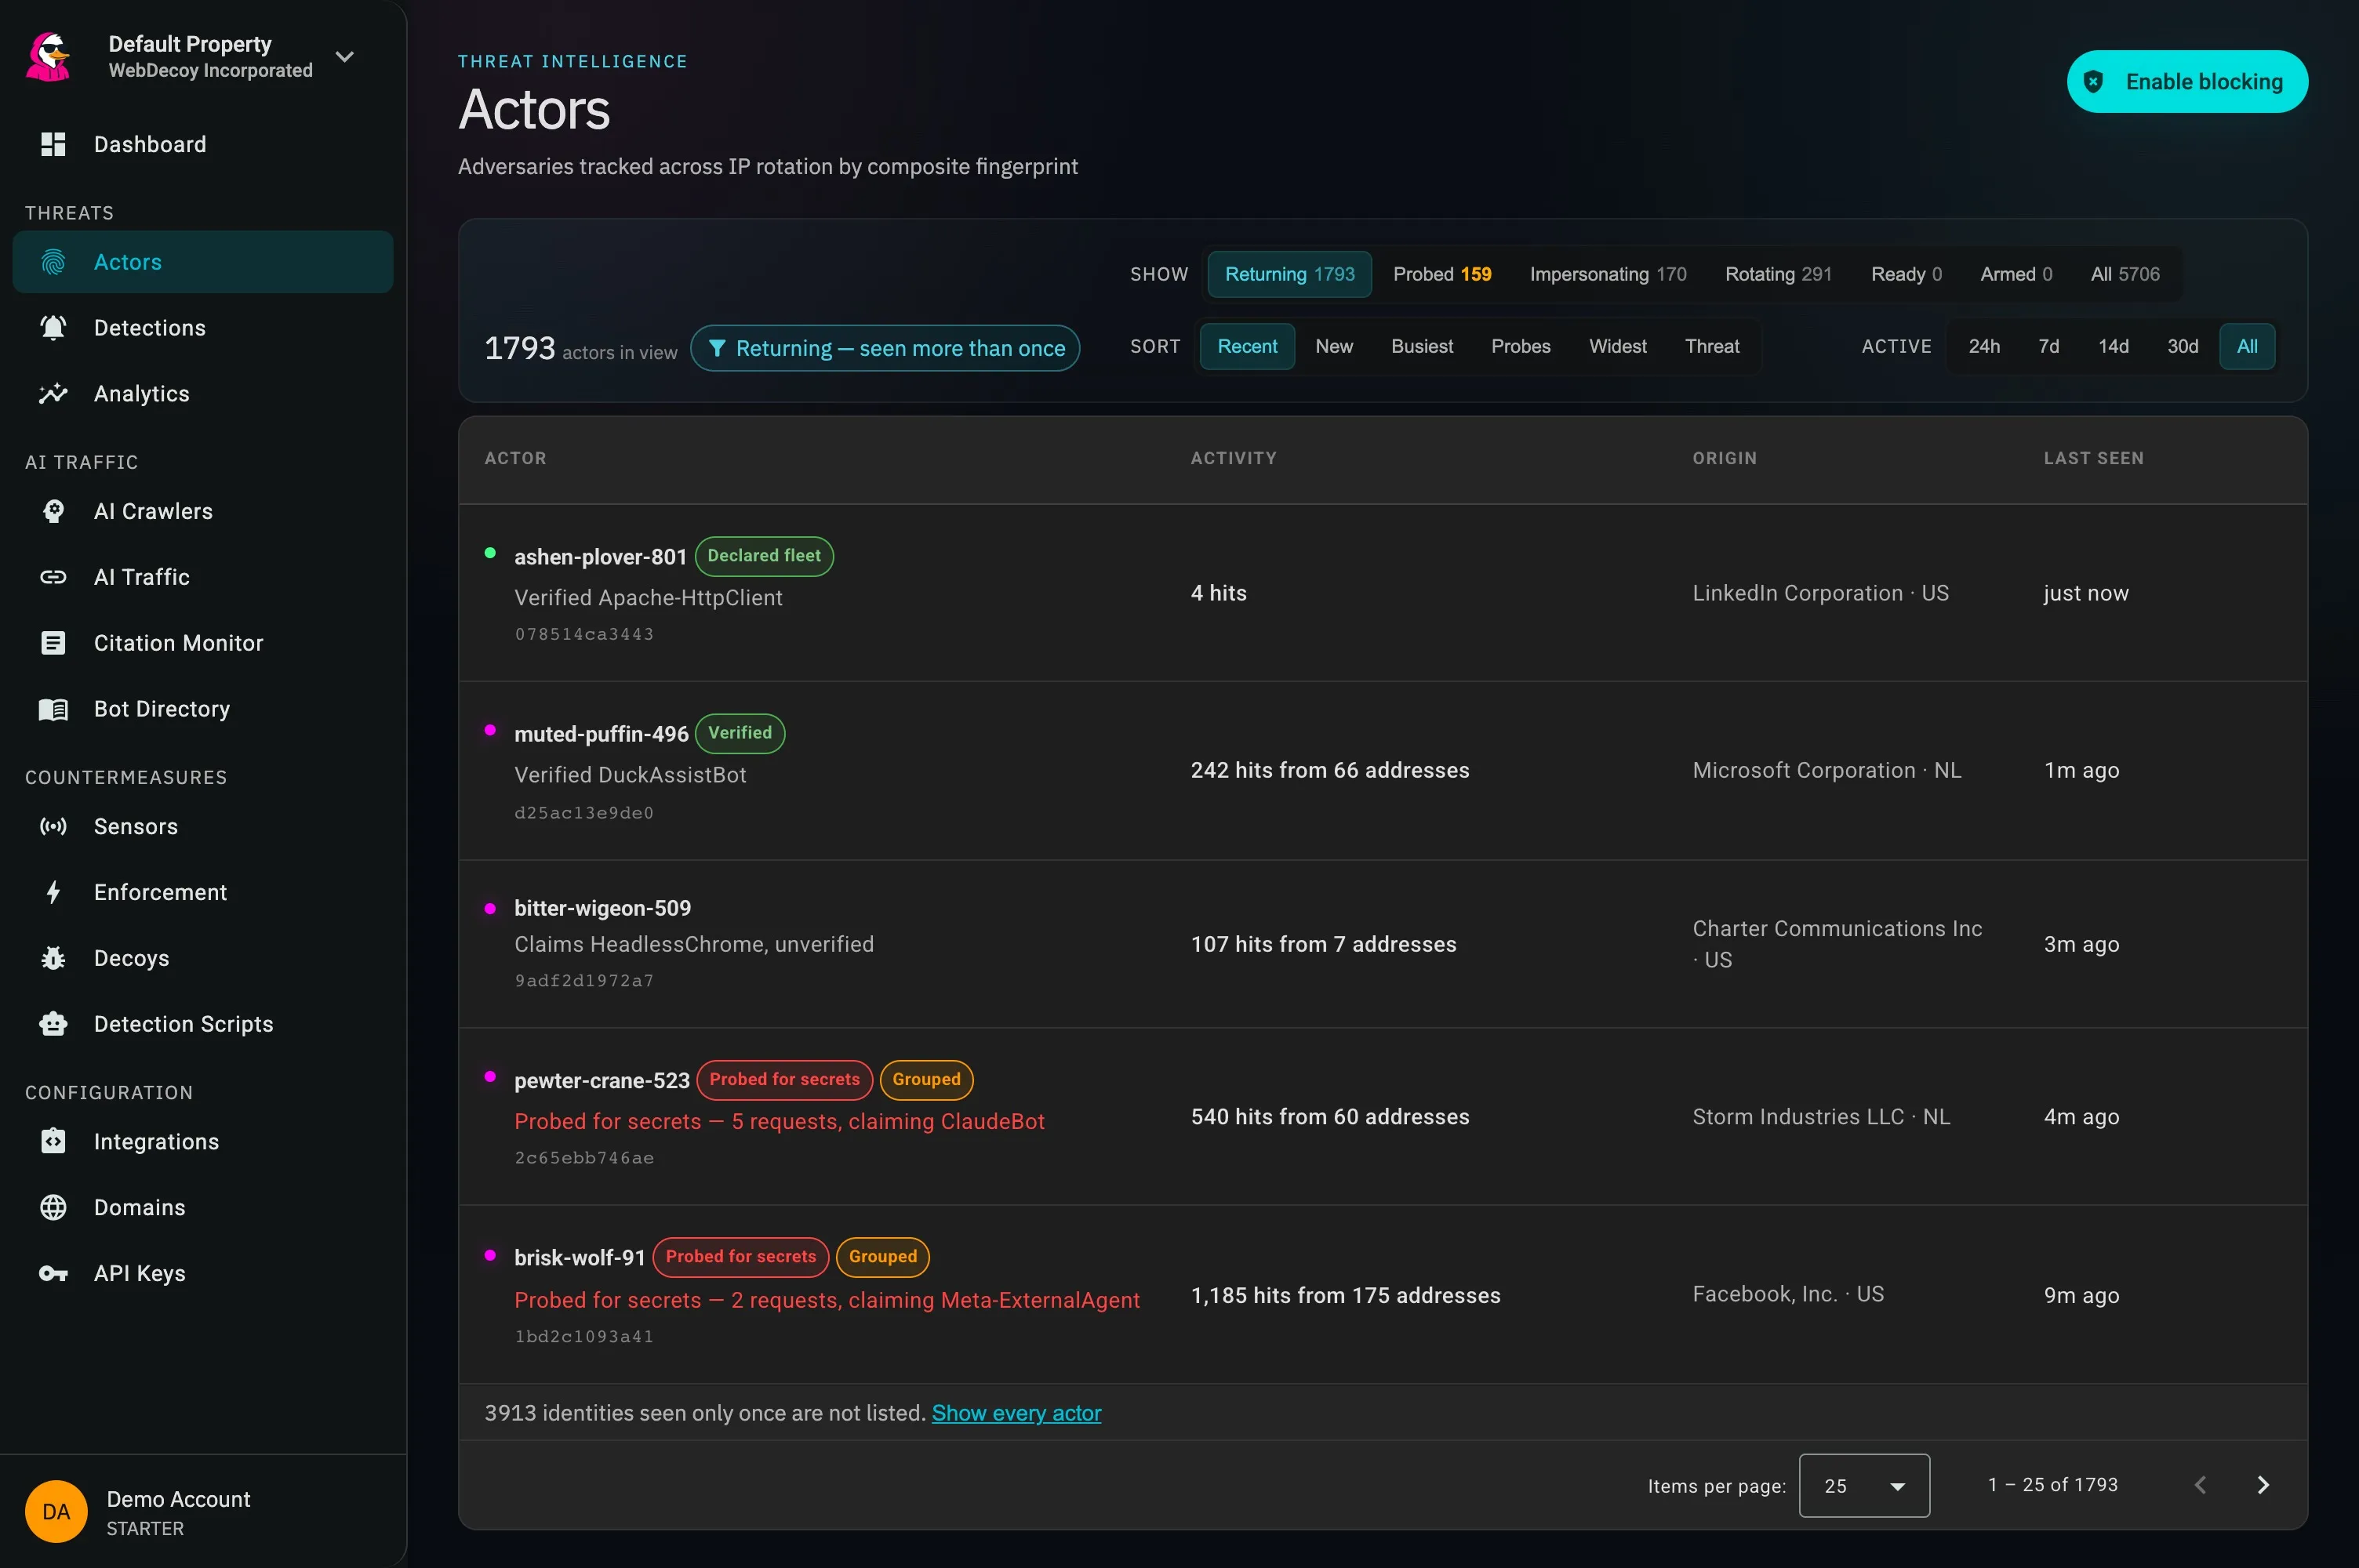Set active range to 7d

2048,346
